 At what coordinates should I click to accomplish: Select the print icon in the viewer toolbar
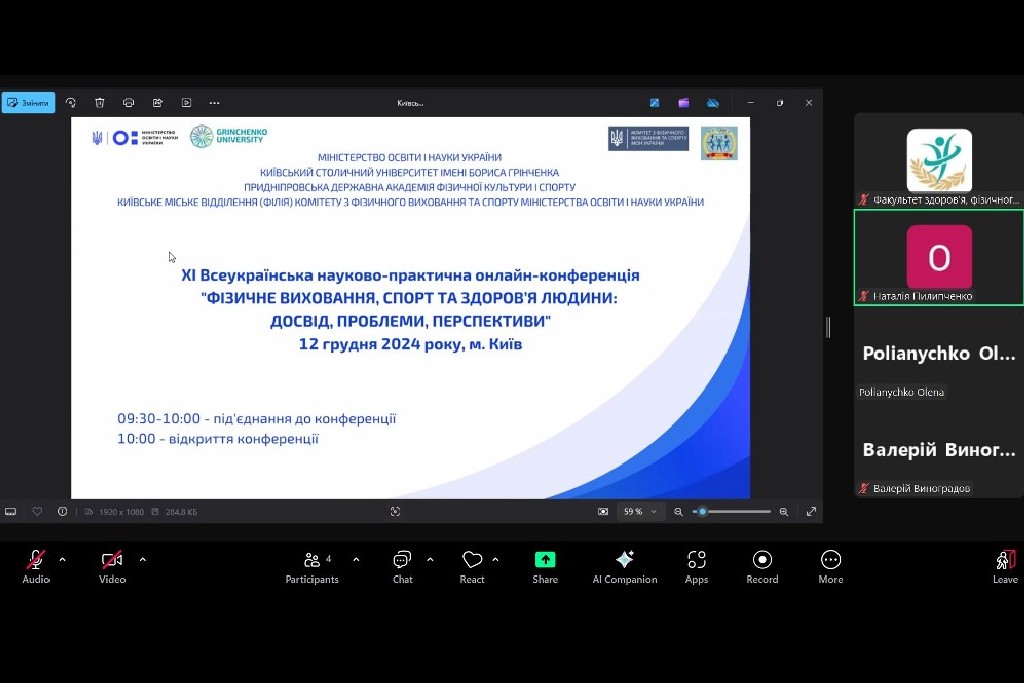coord(128,101)
